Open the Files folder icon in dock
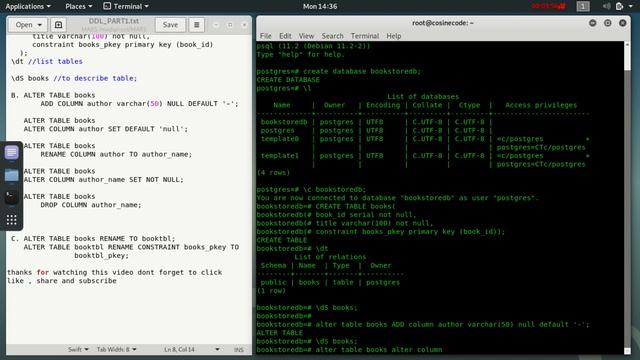The image size is (640, 360). pos(11,176)
